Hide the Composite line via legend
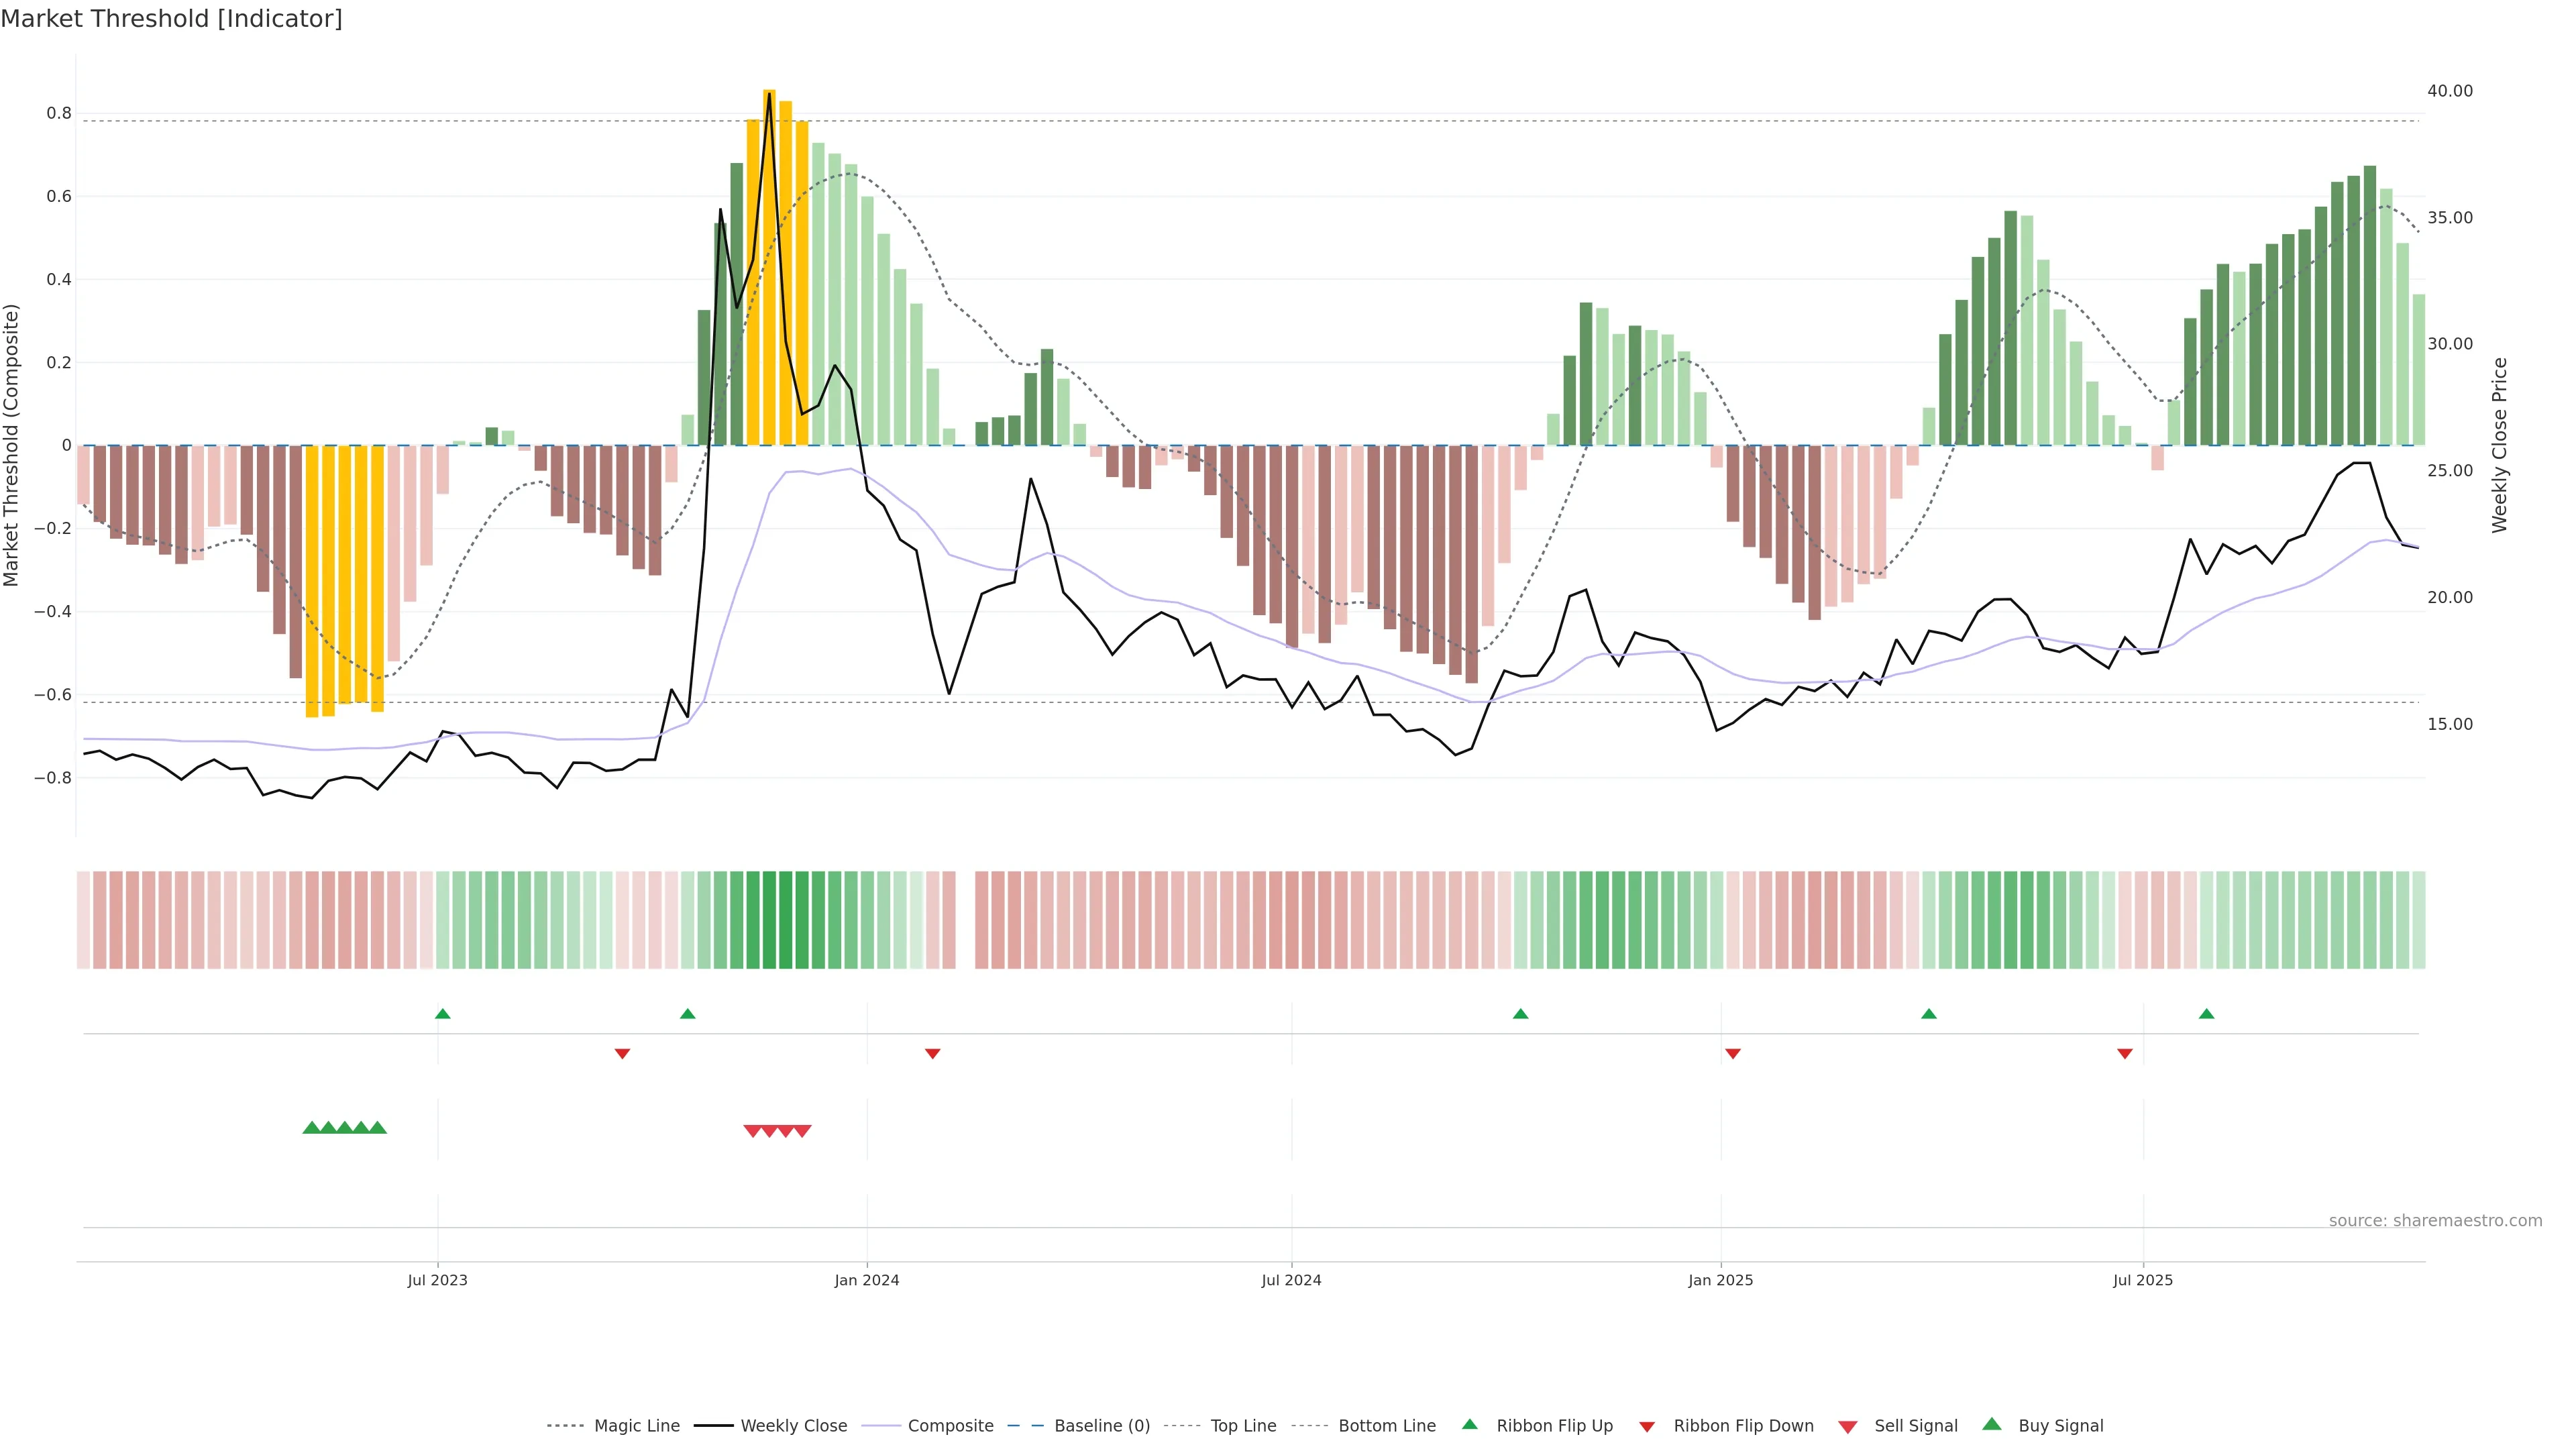This screenshot has width=2576, height=1449. (x=950, y=1425)
